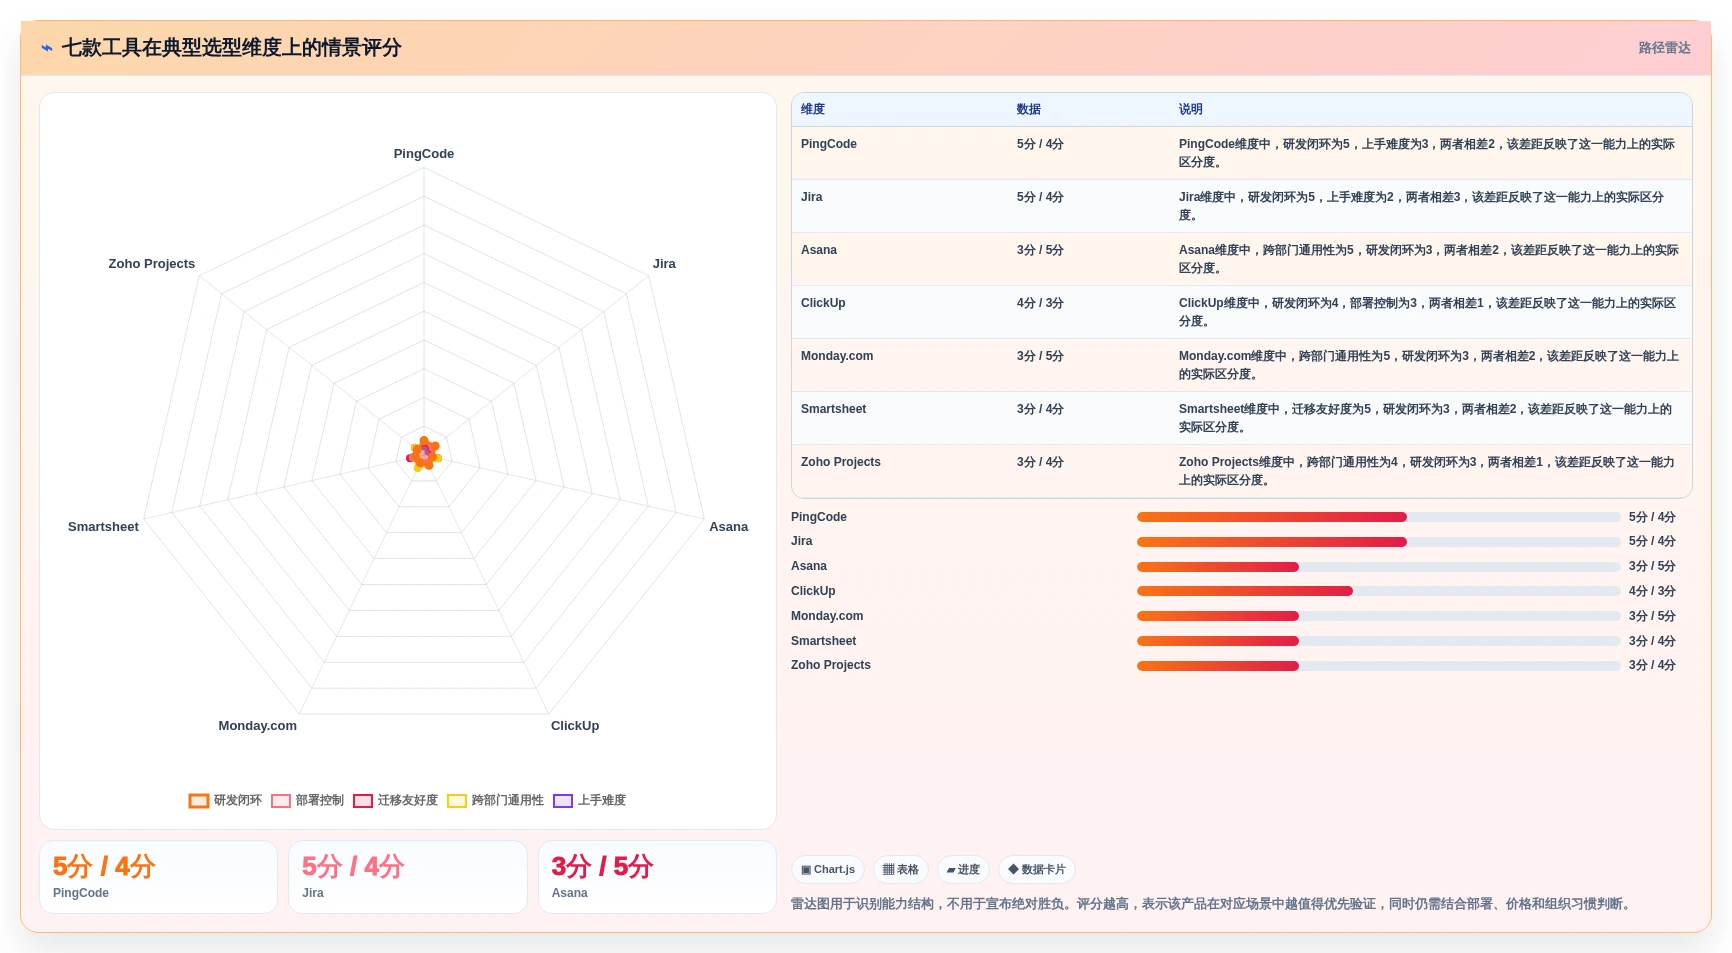Click the blue title icon beside heading

[46, 48]
